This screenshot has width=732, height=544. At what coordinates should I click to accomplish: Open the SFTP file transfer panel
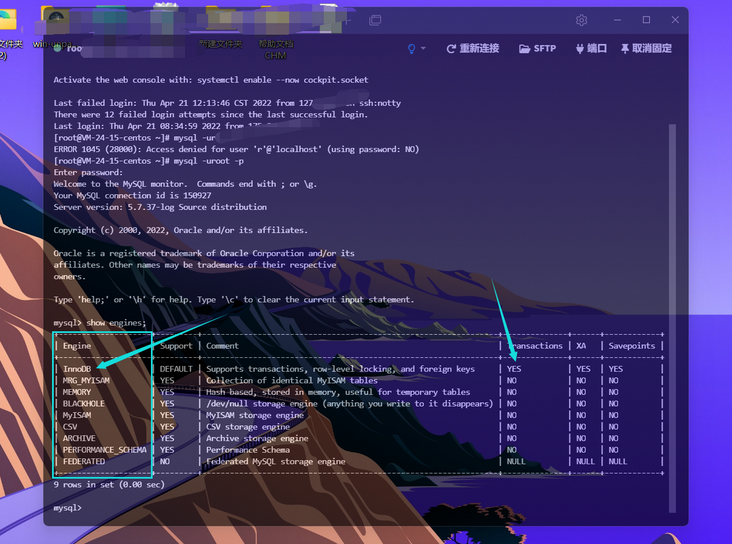click(x=537, y=48)
